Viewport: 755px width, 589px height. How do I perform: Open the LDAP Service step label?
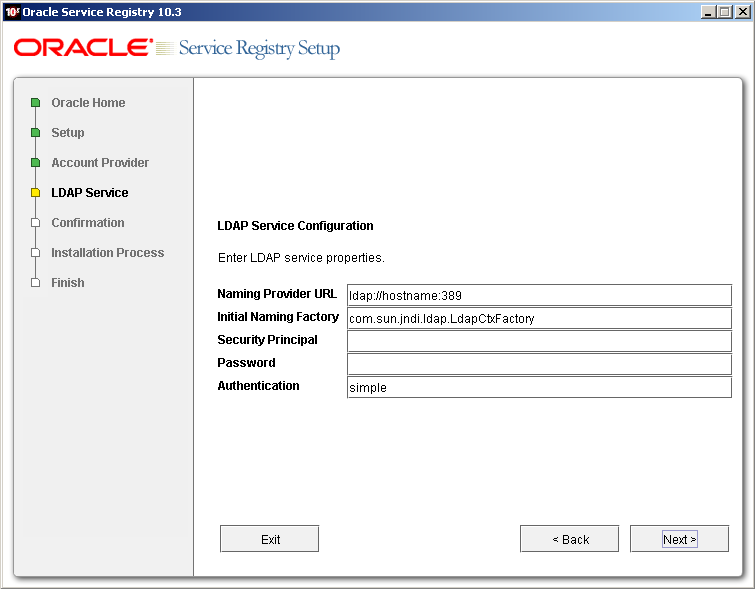(90, 193)
